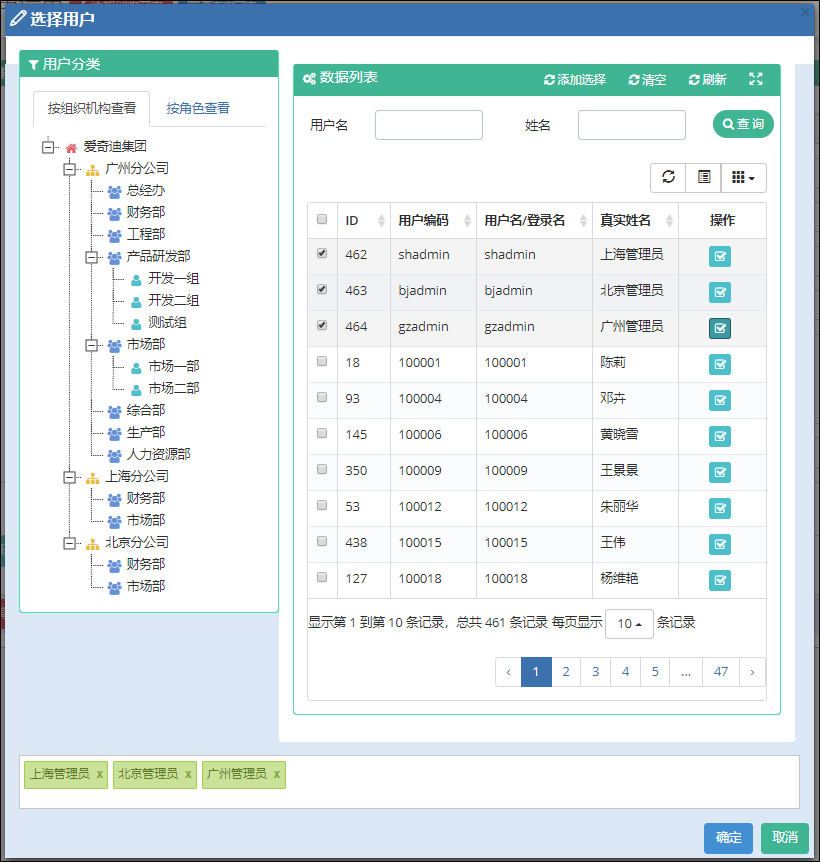Select 财务部 under 上海分公司
The height and width of the screenshot is (862, 820).
145,498
